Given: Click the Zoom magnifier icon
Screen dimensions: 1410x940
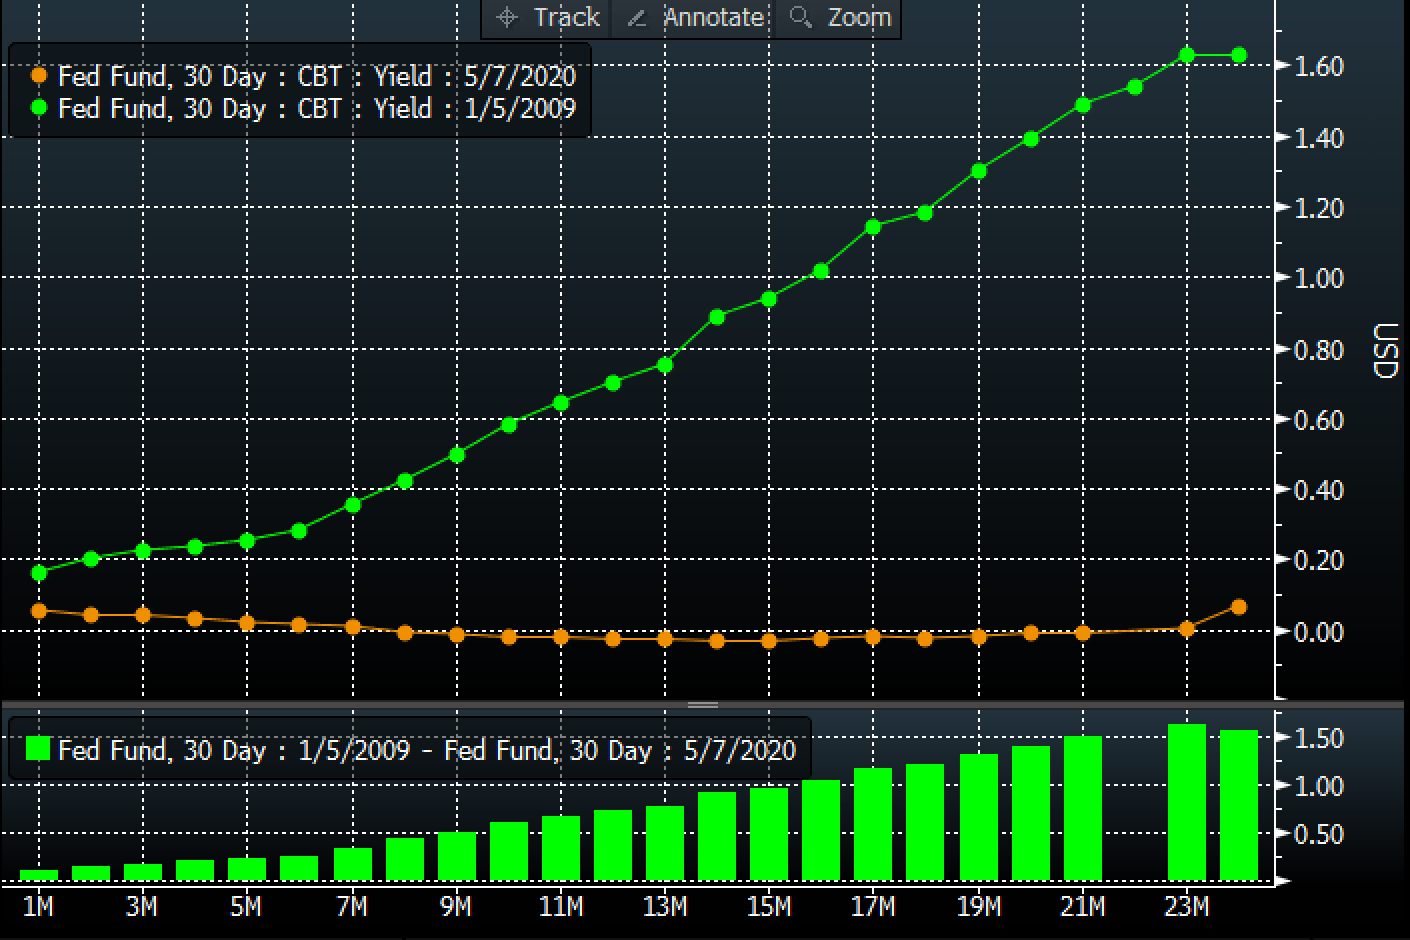Looking at the screenshot, I should tap(800, 17).
